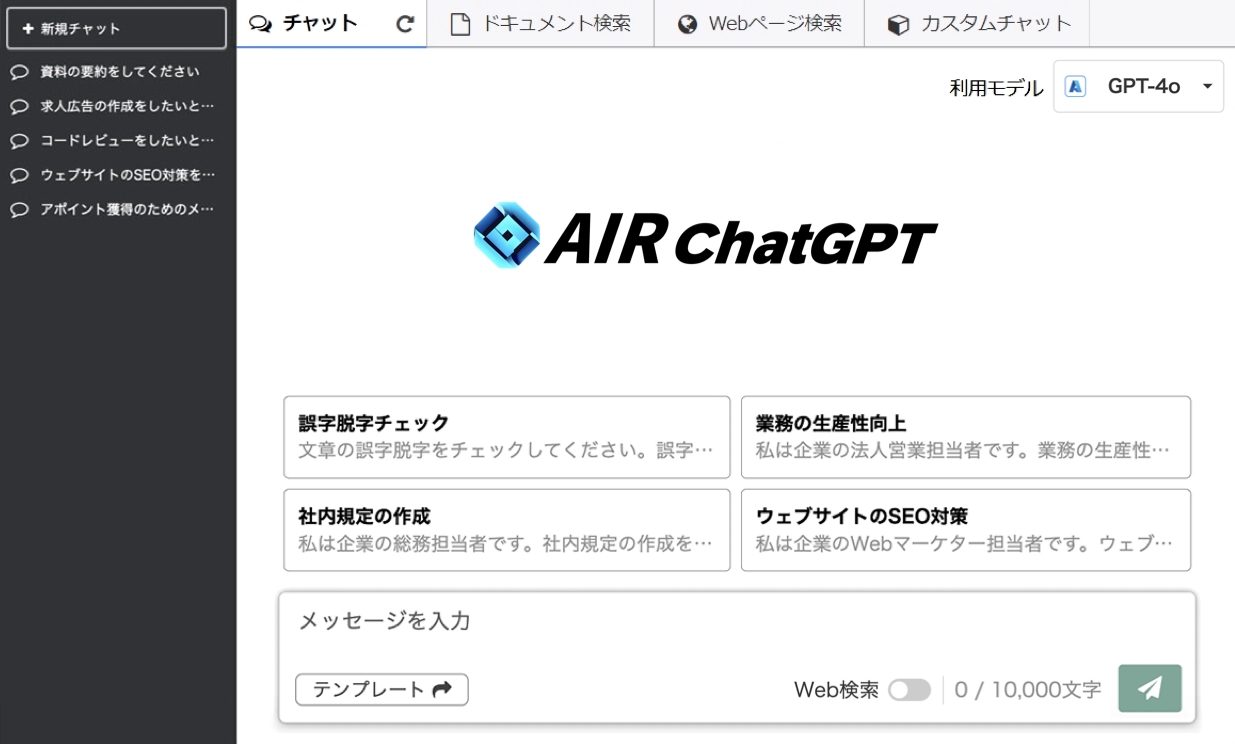This screenshot has width=1235, height=744.
Task: Click the Azure logo icon in model selector
Action: (1076, 86)
